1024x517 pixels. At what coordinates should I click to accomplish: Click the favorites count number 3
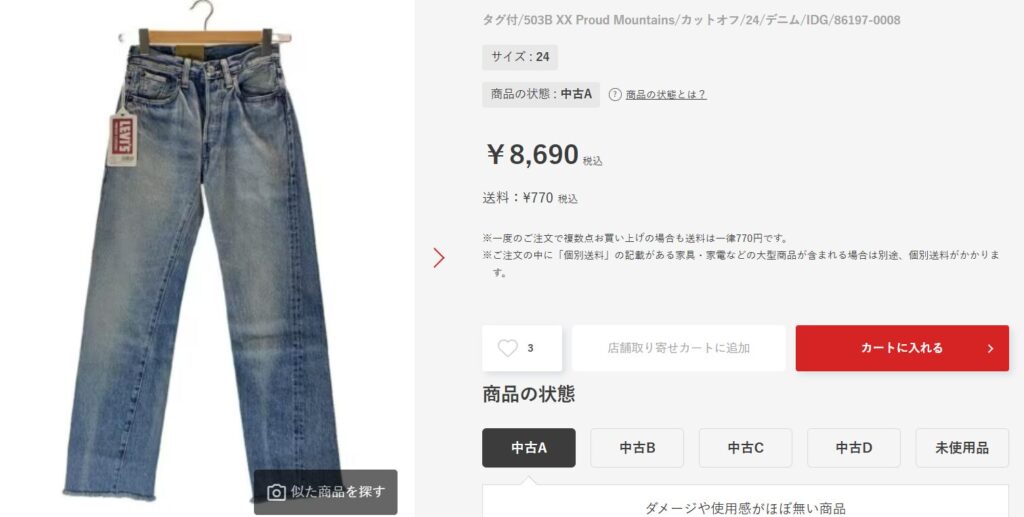coord(530,349)
